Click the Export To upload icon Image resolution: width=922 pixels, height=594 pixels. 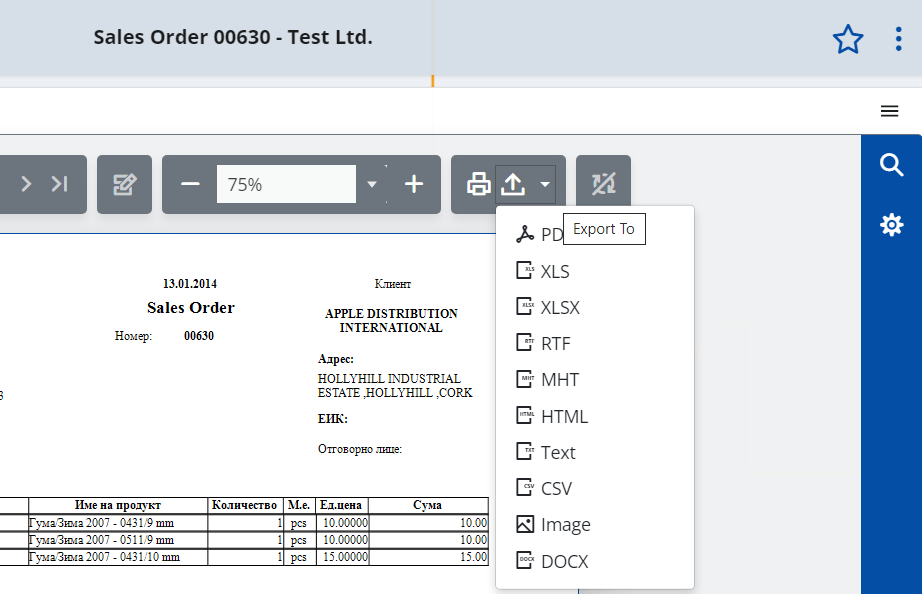coord(513,184)
